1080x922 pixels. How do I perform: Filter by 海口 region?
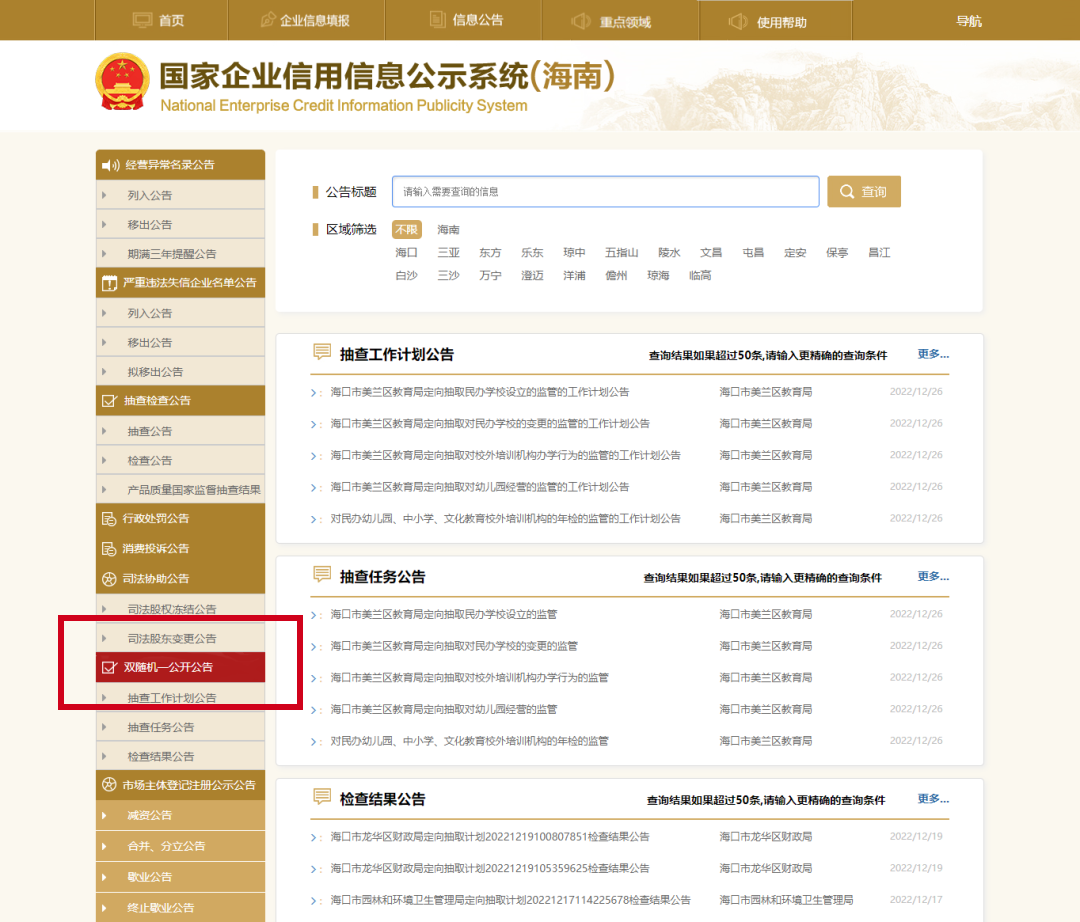pos(406,253)
